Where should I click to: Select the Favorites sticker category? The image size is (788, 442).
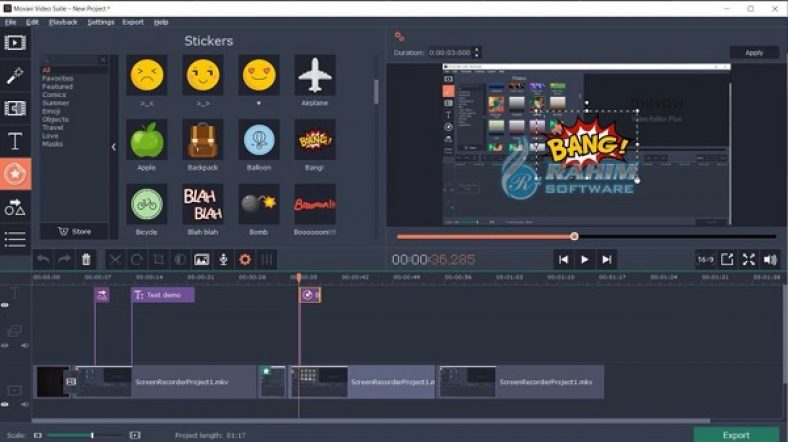click(x=57, y=78)
